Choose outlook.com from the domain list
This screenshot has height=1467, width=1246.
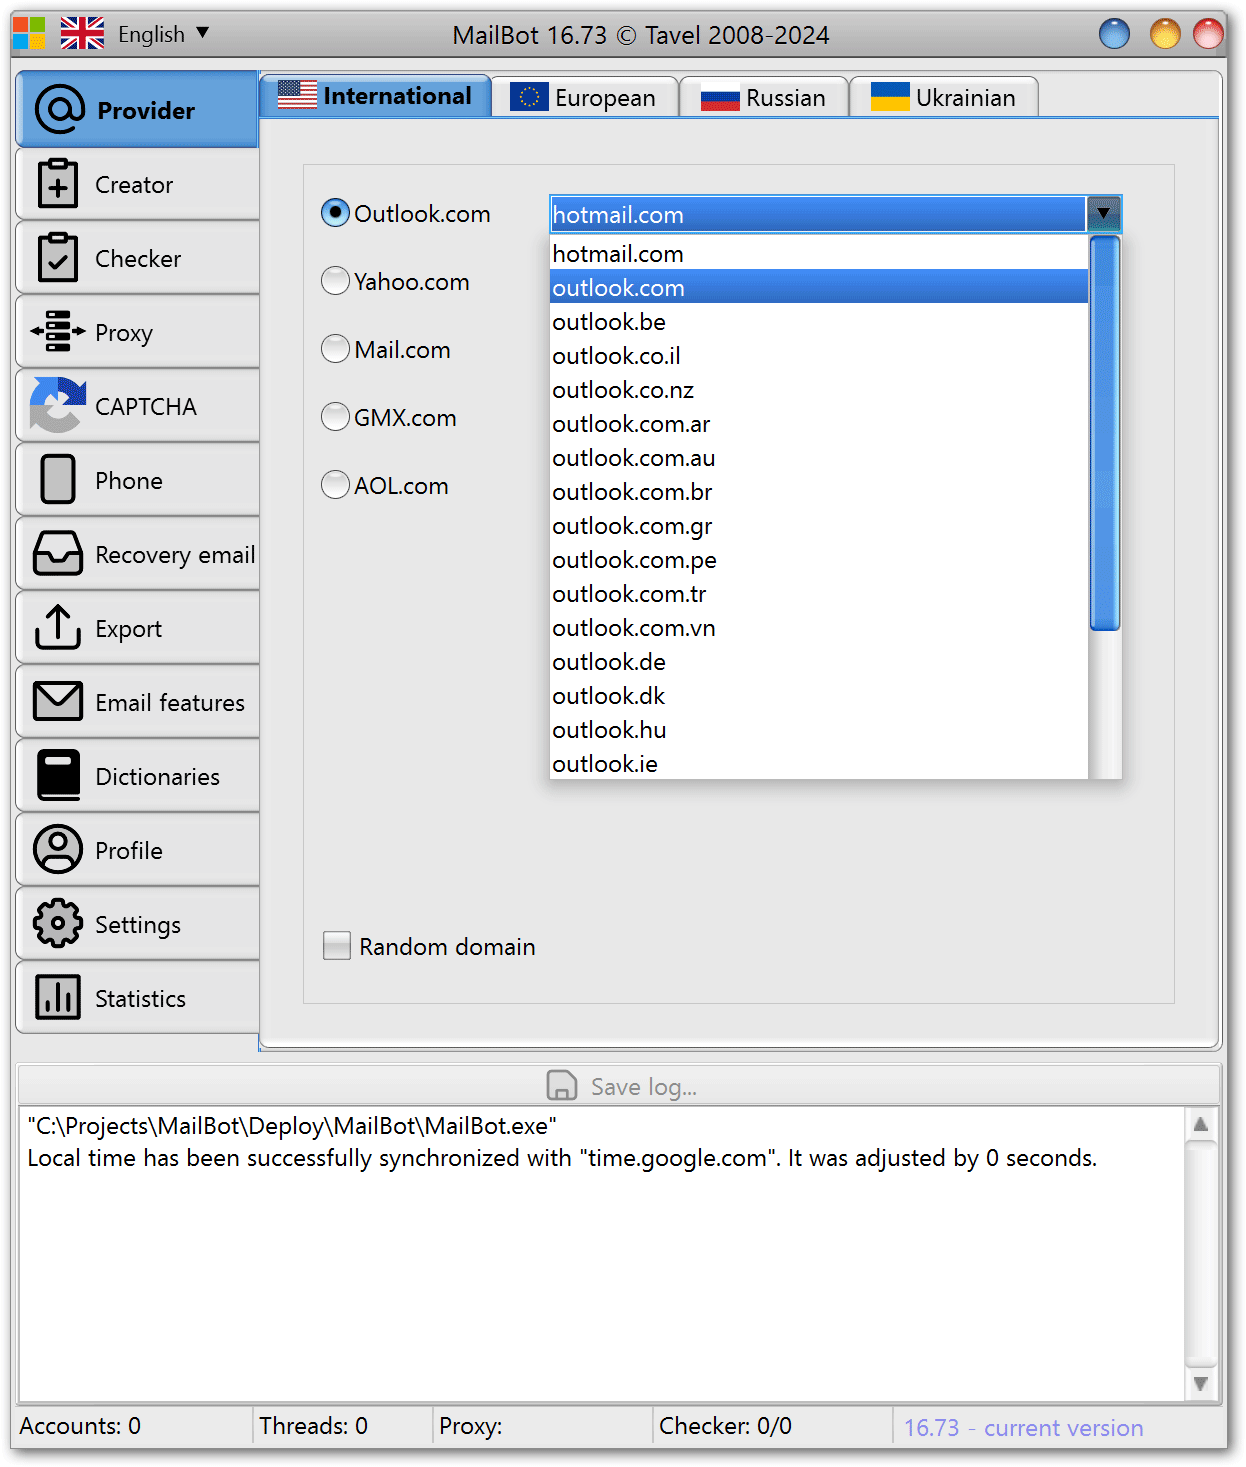[818, 287]
